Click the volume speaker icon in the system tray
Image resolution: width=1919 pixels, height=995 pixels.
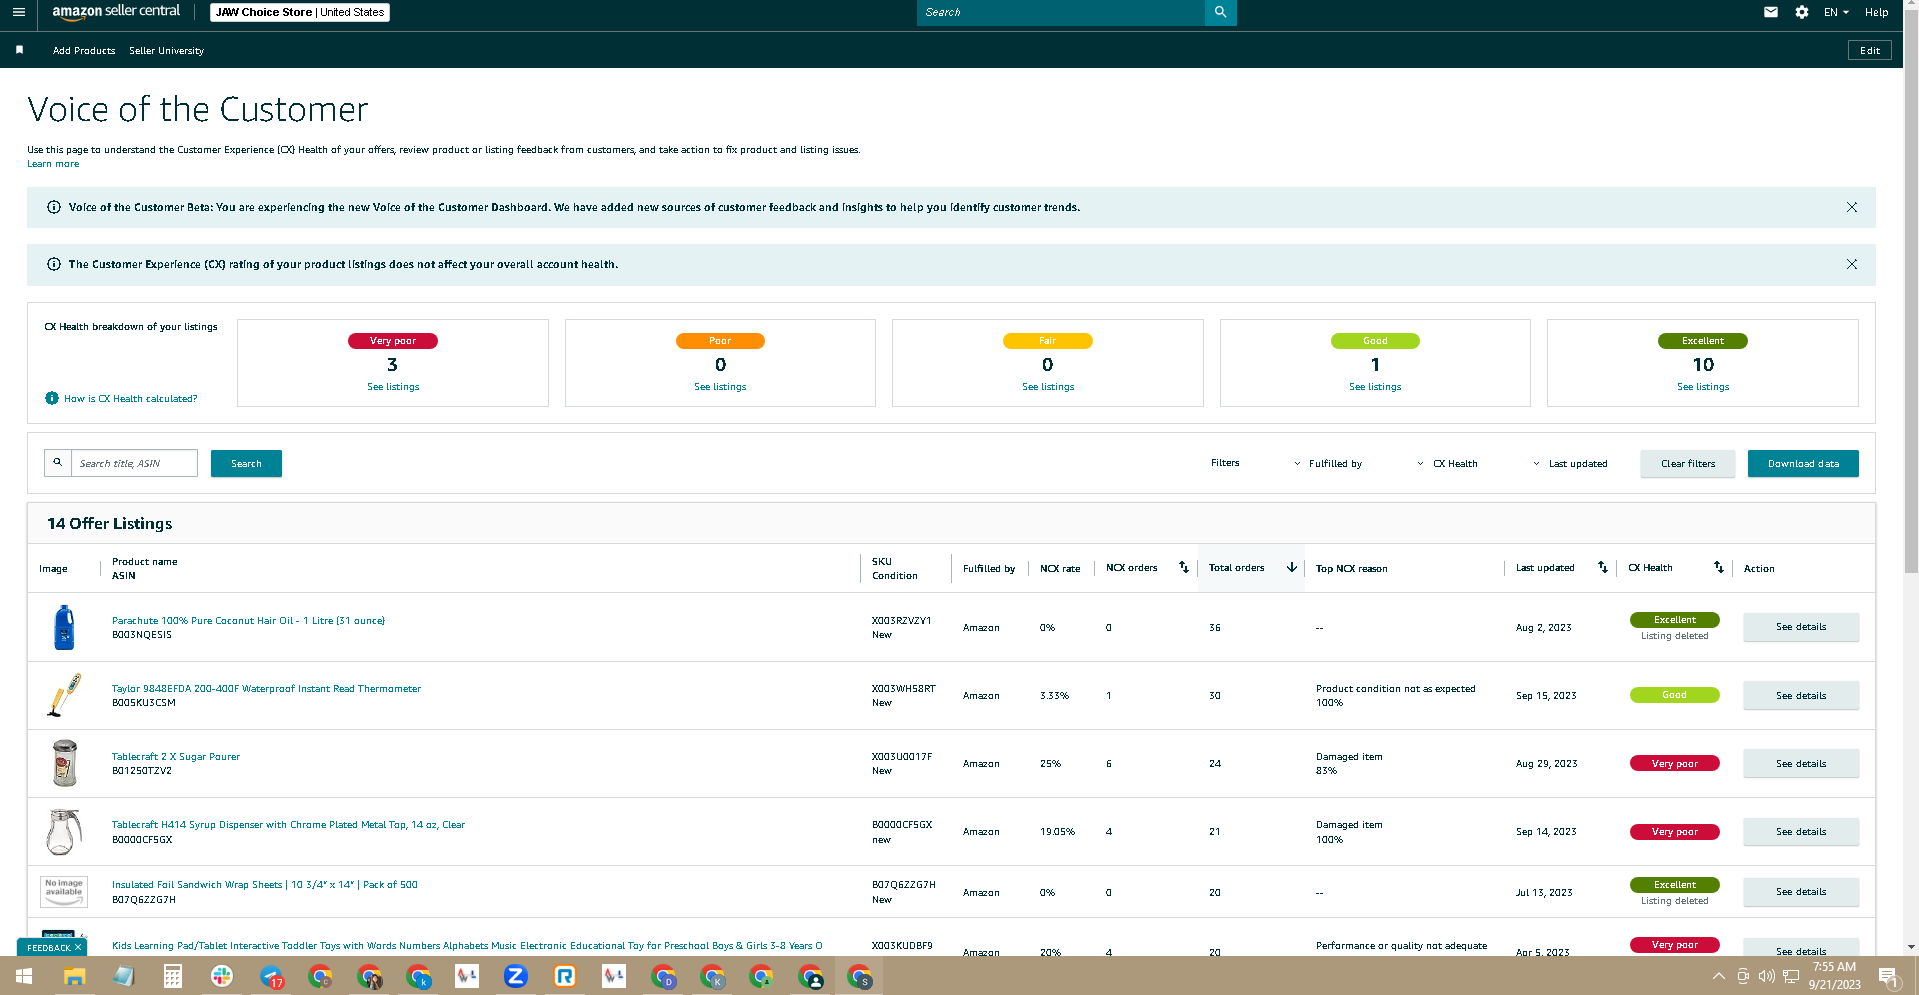point(1767,976)
